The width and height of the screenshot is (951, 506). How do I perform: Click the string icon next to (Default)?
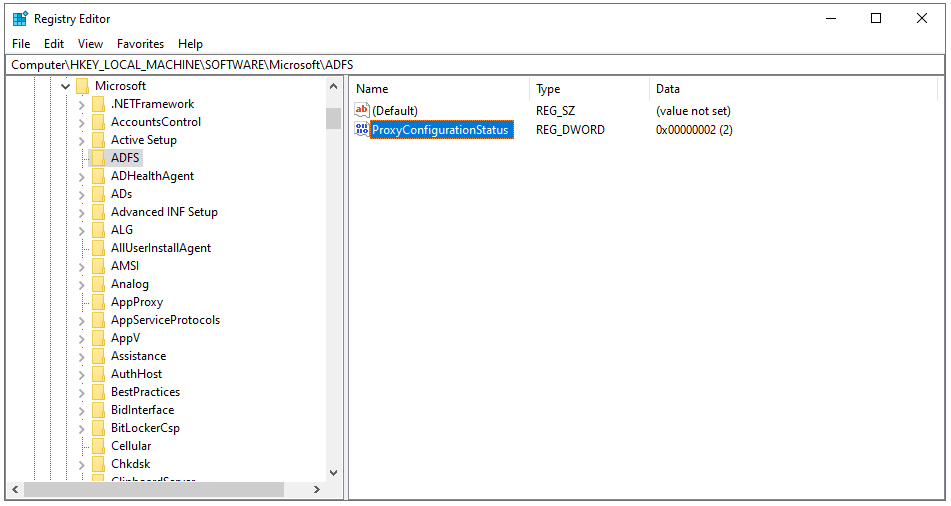[x=361, y=111]
